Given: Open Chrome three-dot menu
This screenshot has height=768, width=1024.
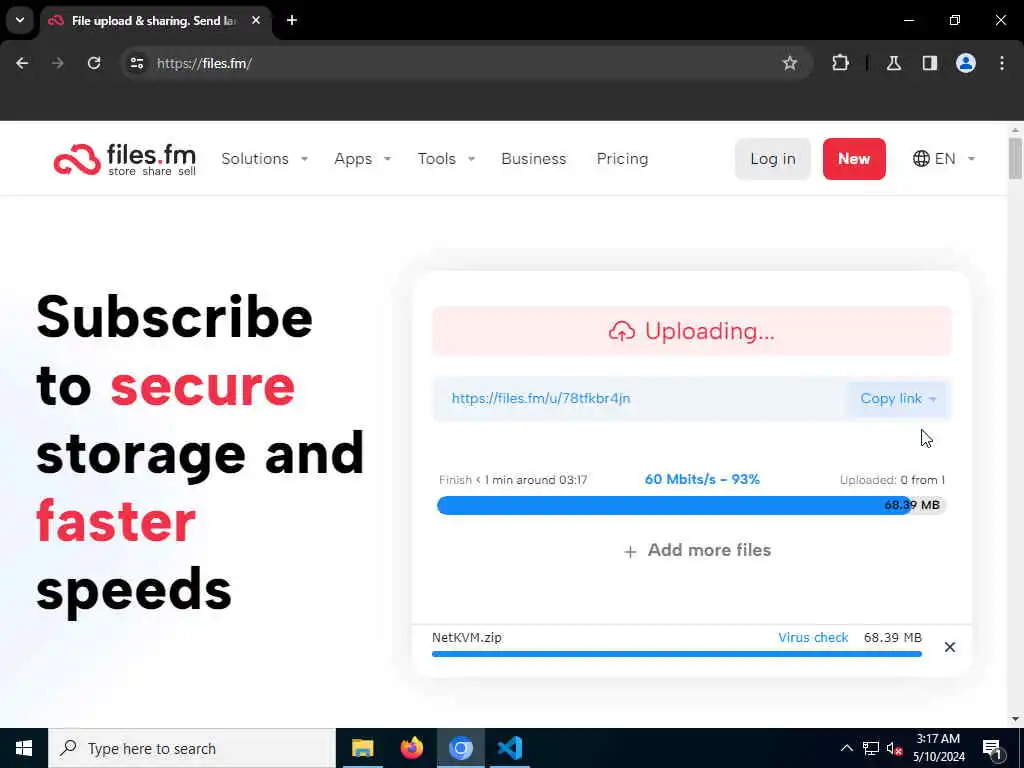Looking at the screenshot, I should click(1002, 63).
